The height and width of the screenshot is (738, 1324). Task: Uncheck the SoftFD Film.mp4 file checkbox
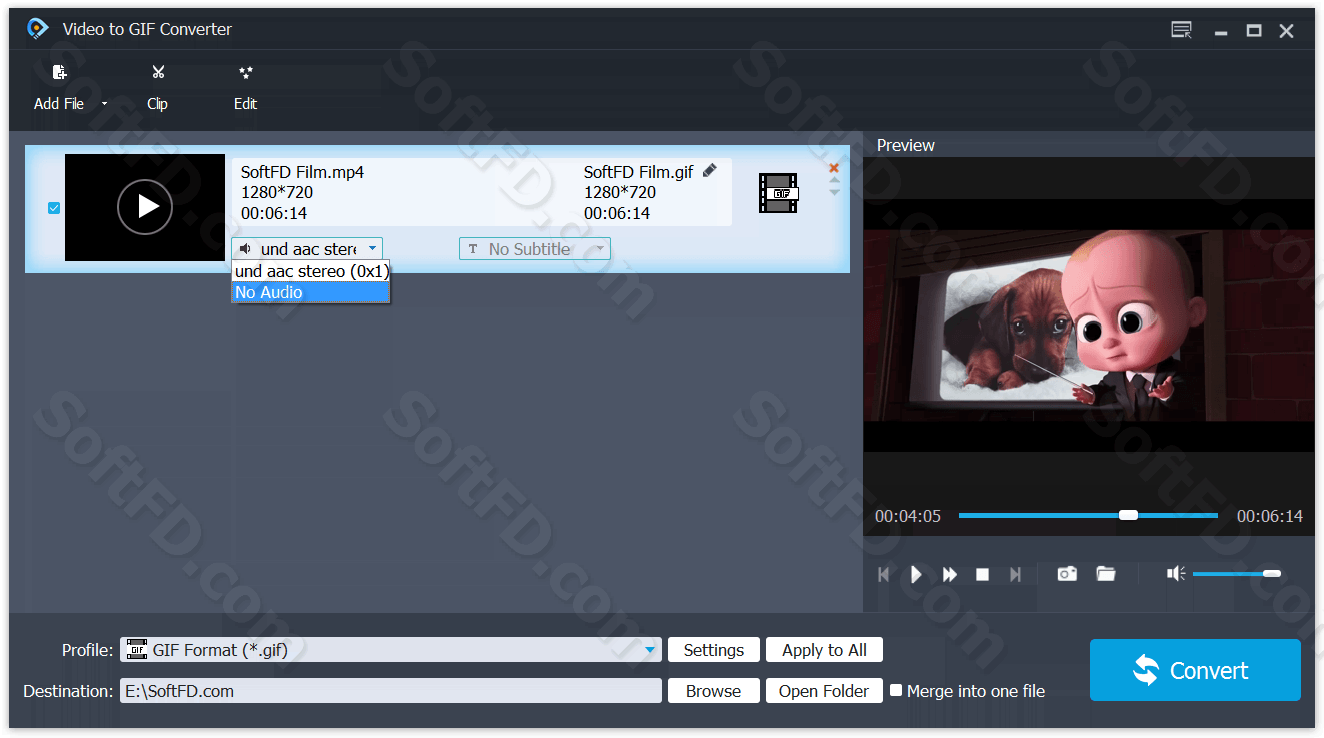coord(54,208)
